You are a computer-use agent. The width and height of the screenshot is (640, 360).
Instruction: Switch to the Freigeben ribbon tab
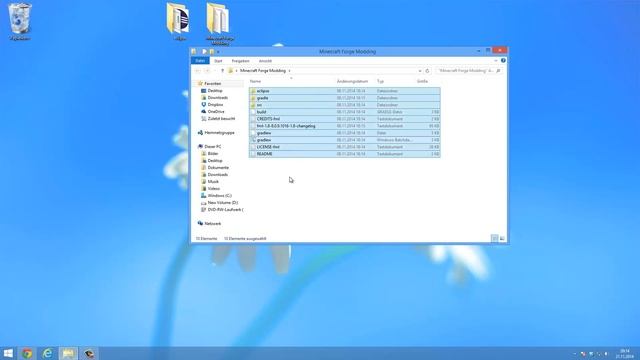240,61
